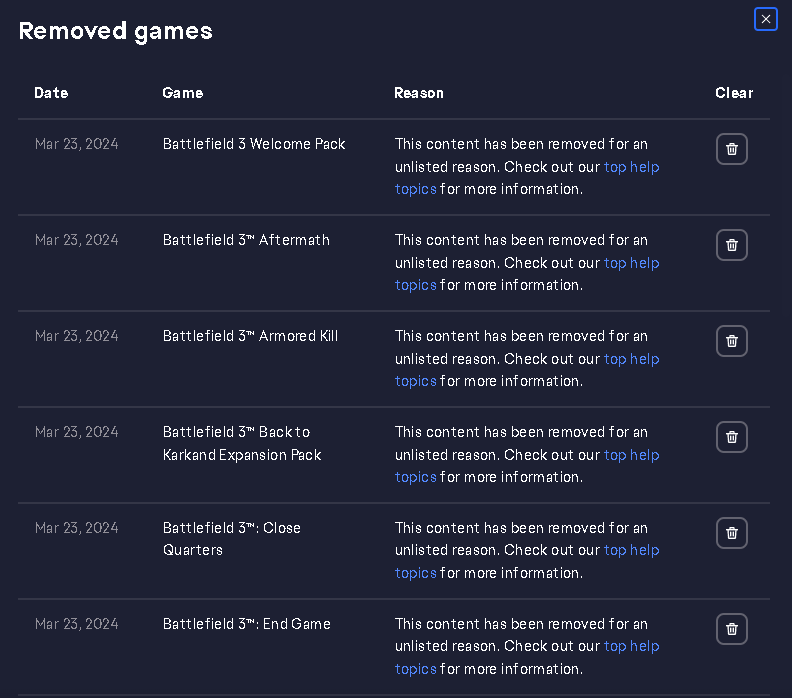Visit top help topics link for Karkand pack

pyautogui.click(x=631, y=455)
